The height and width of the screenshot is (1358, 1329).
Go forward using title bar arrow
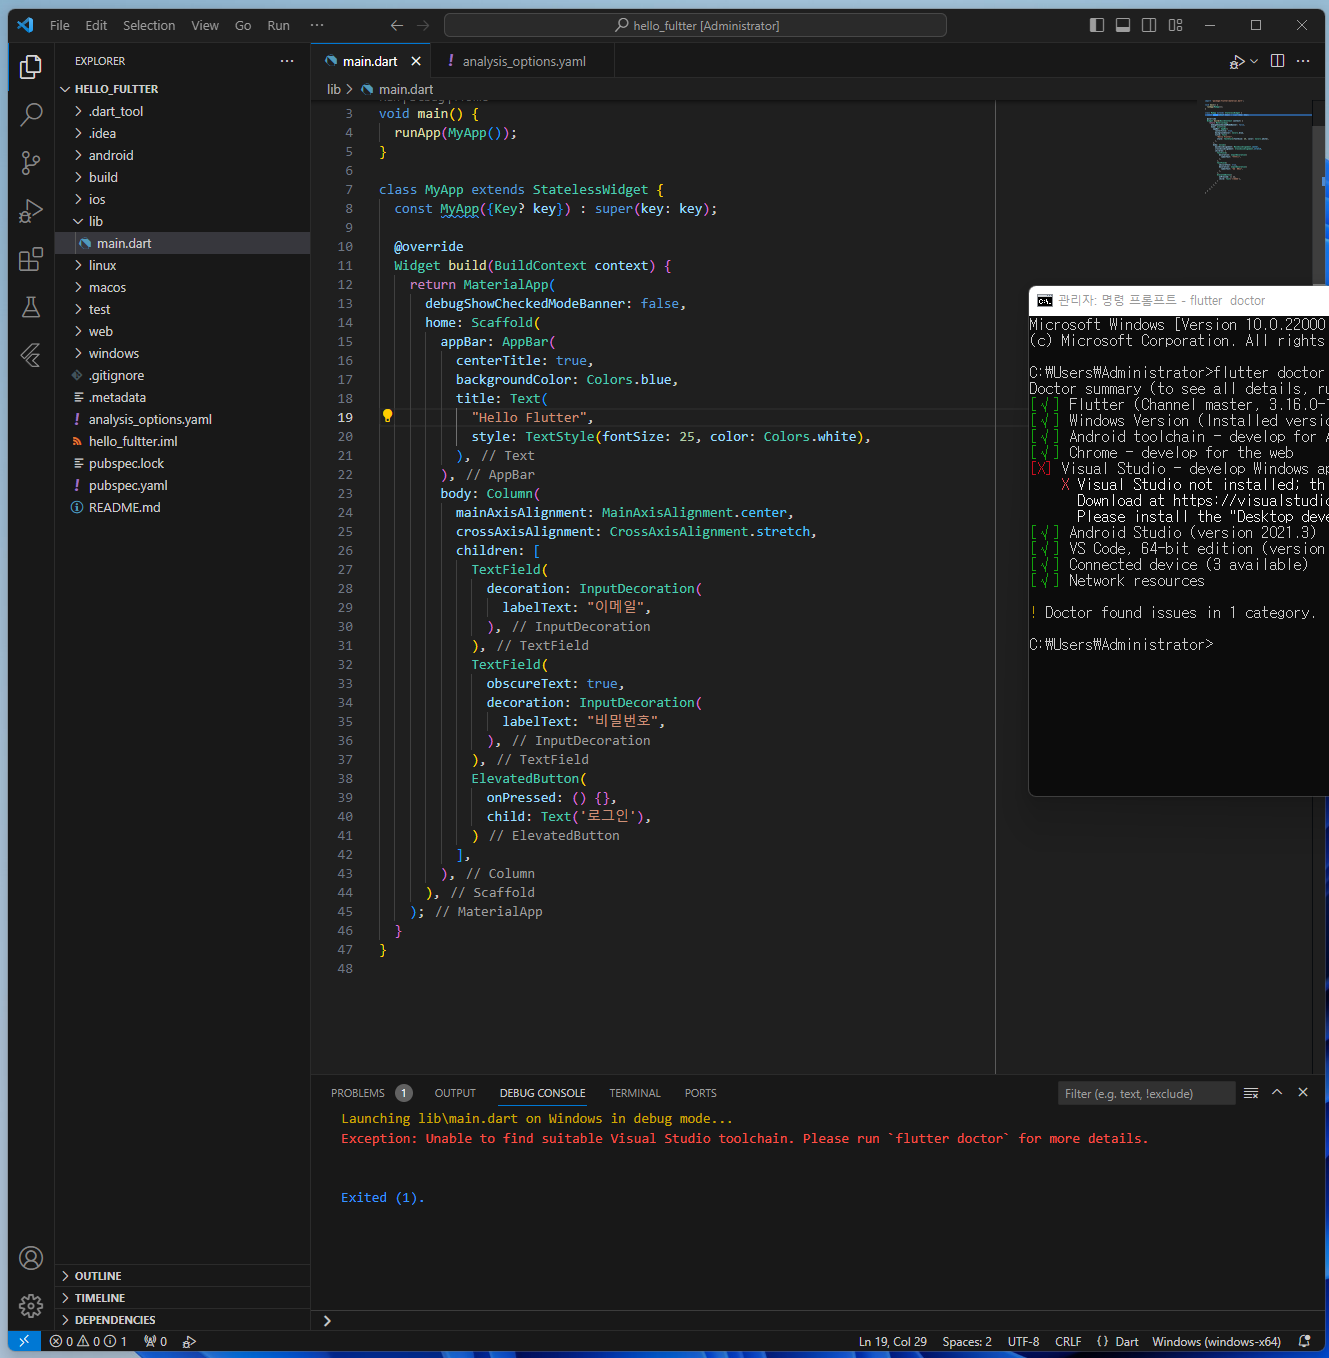point(423,25)
